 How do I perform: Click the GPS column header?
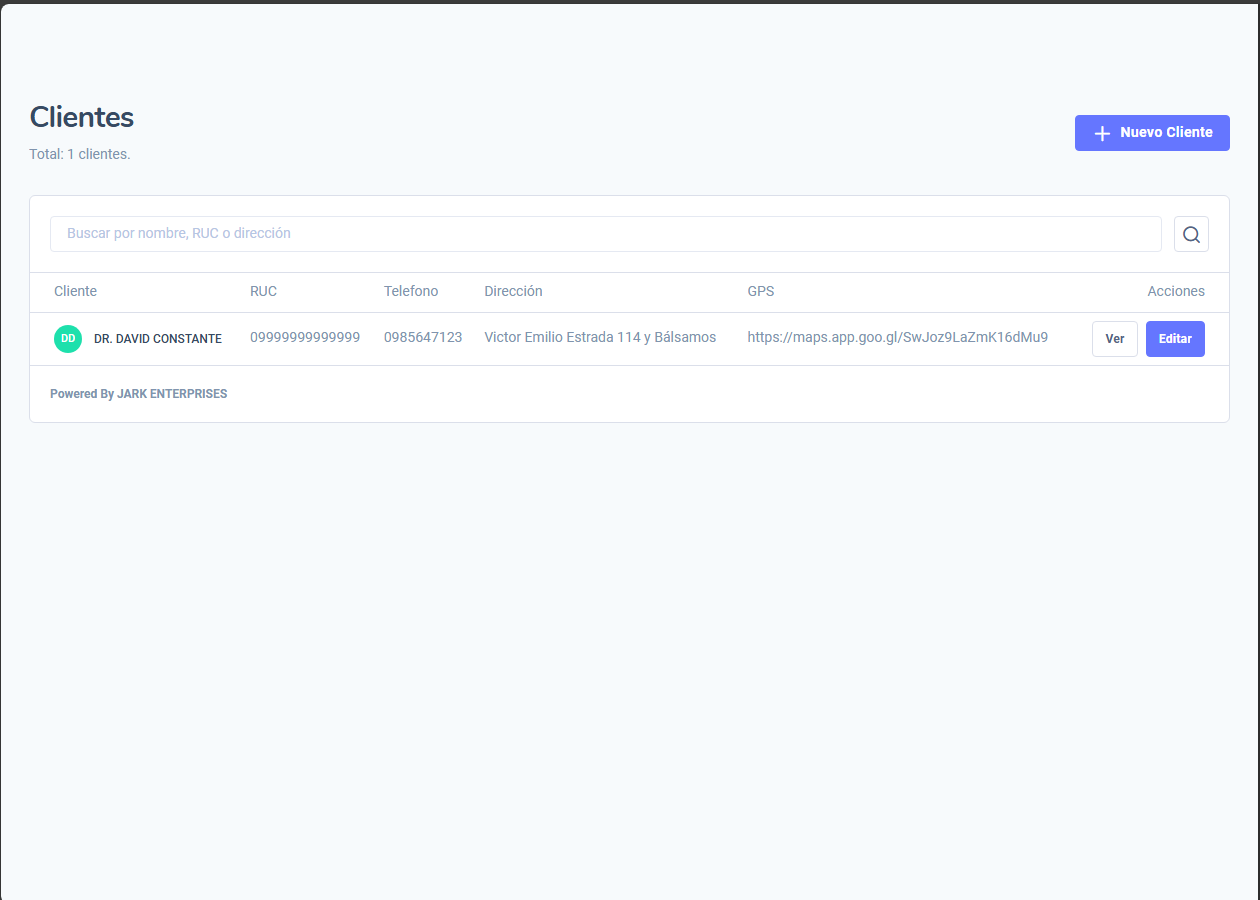[x=760, y=292]
